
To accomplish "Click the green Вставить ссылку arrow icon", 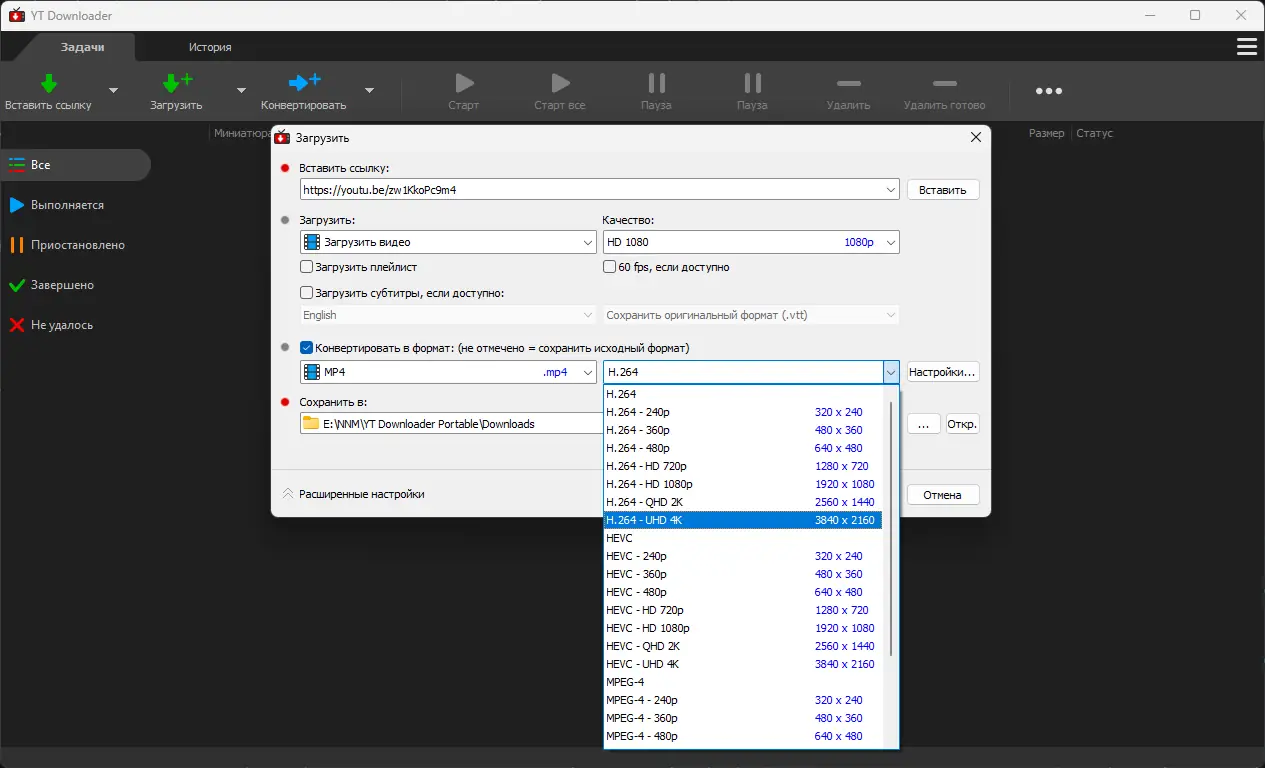I will 48,83.
